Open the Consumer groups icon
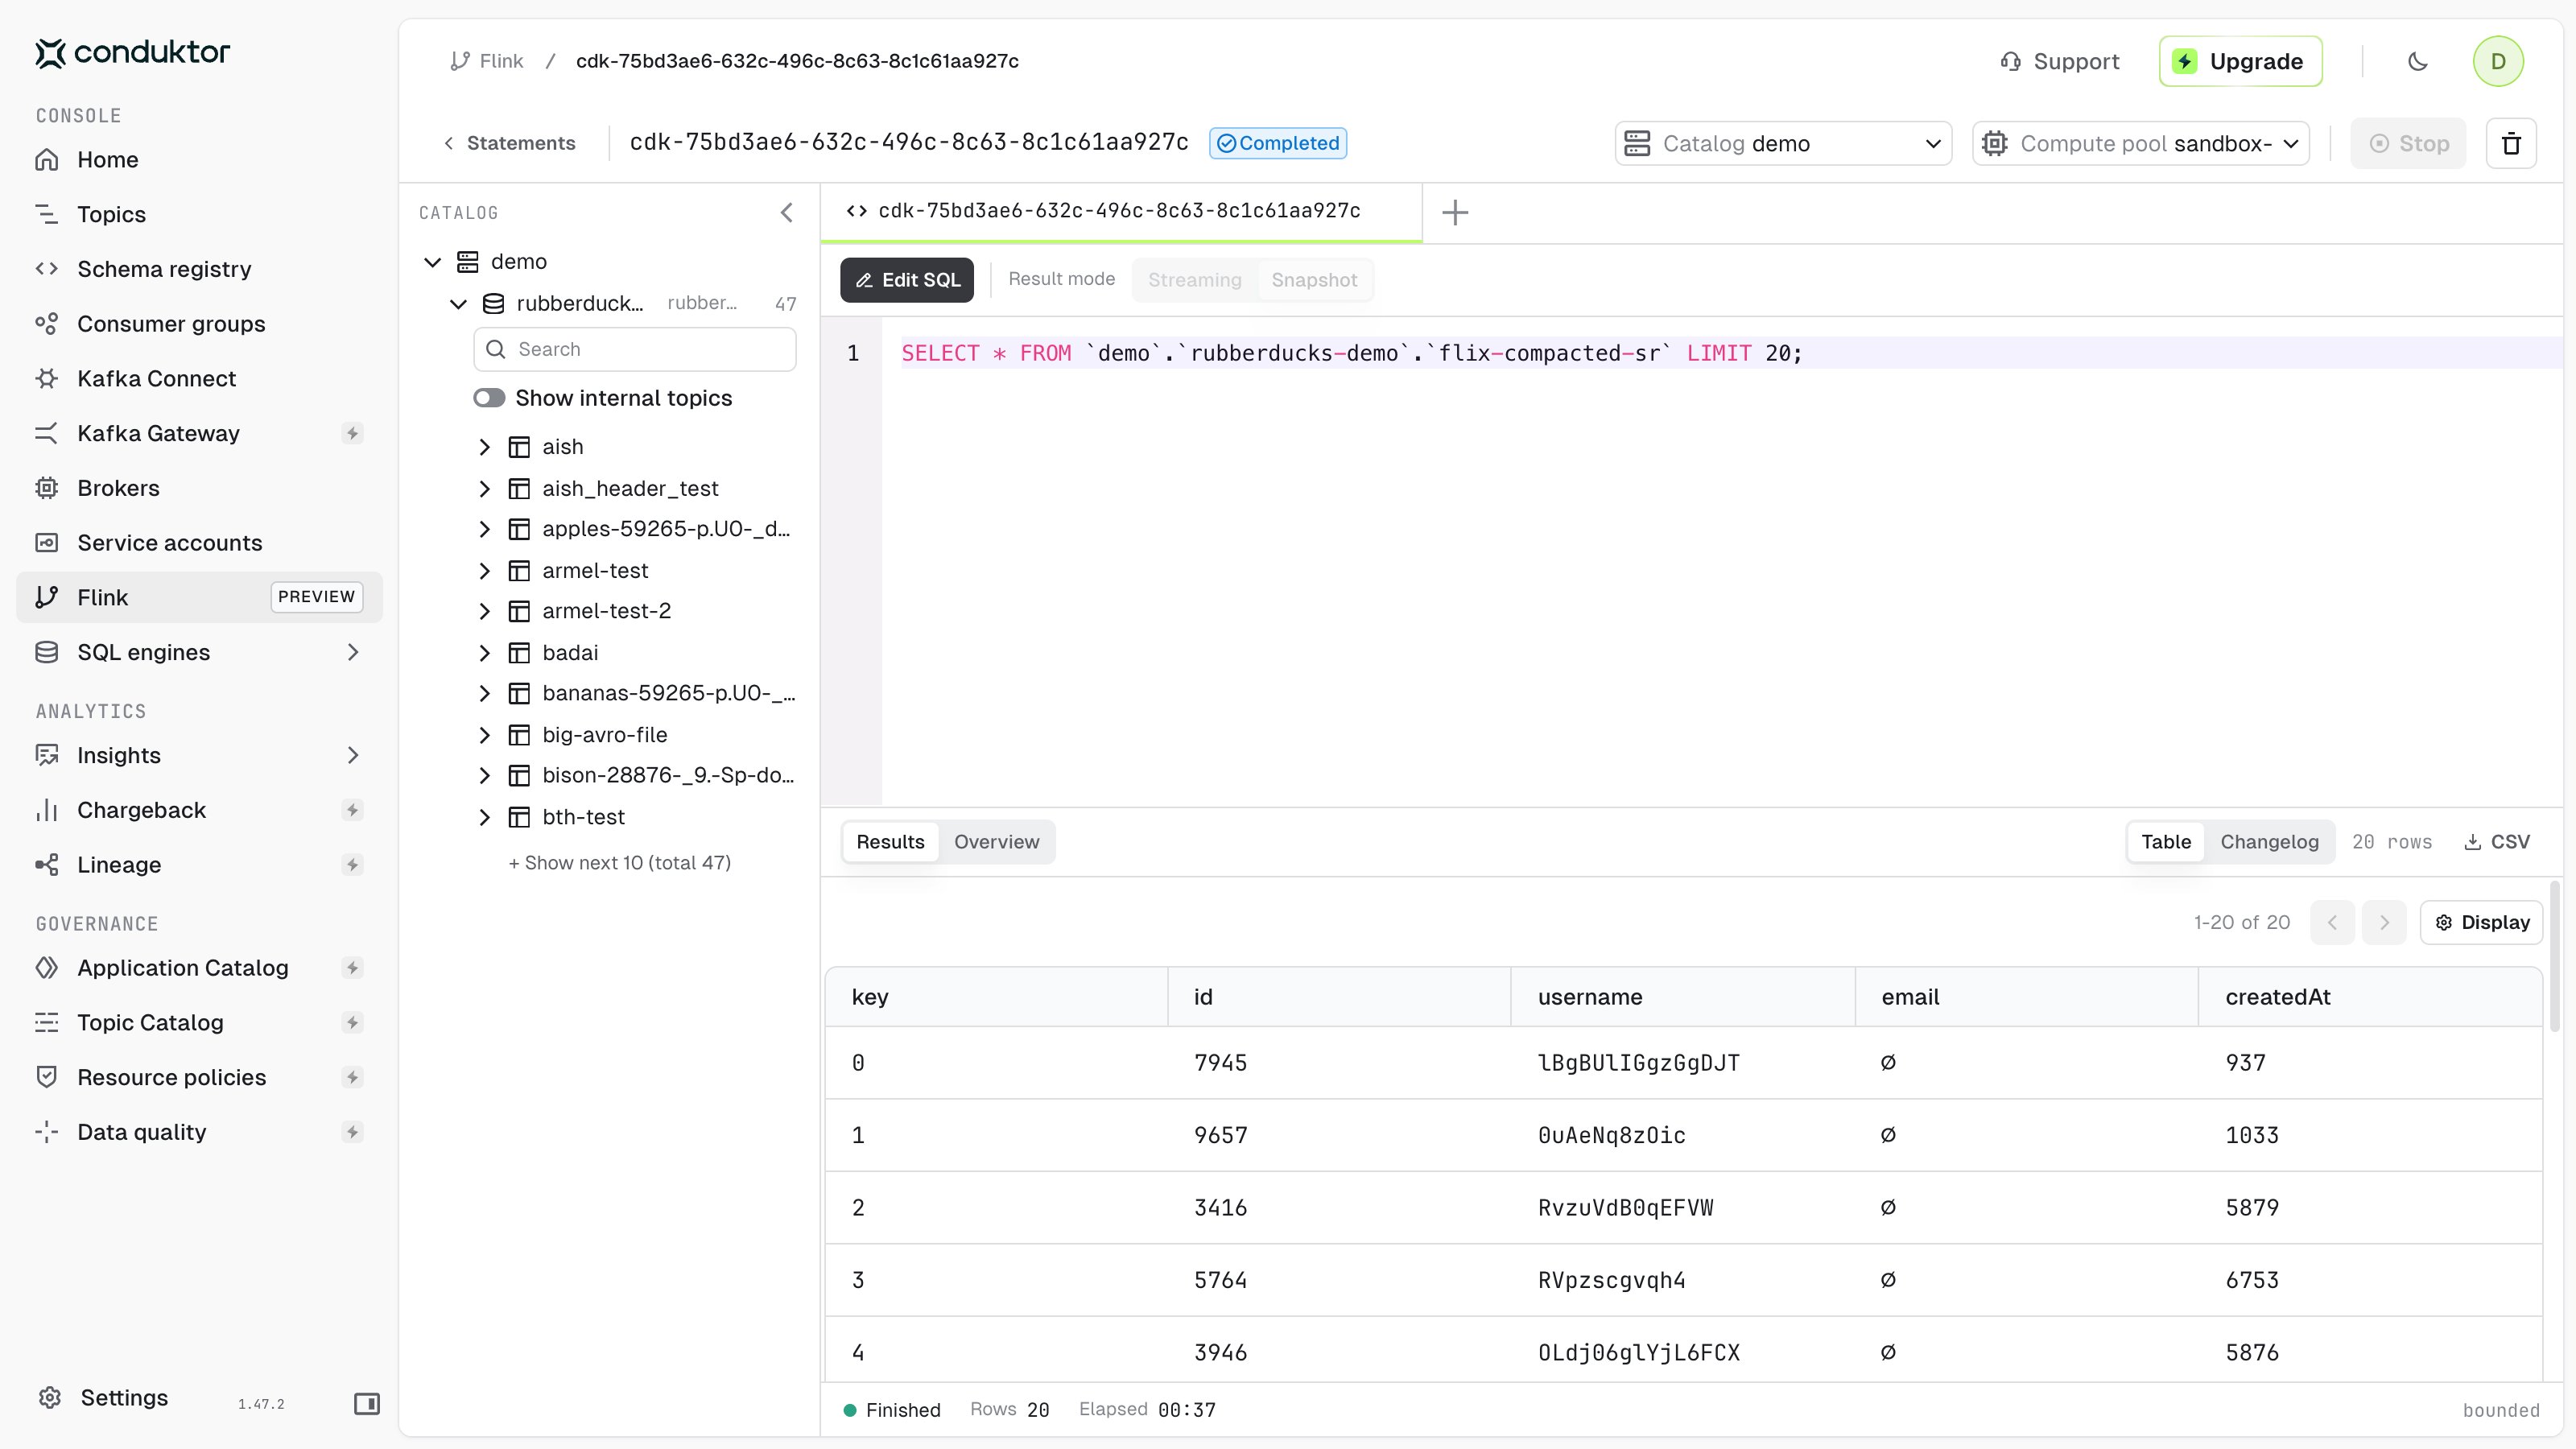 (x=47, y=324)
